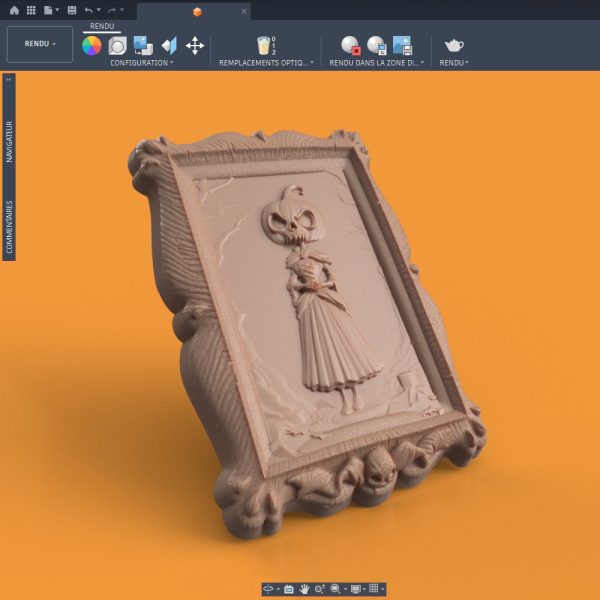Launch render with the teapot icon
The height and width of the screenshot is (600, 600).
point(454,46)
